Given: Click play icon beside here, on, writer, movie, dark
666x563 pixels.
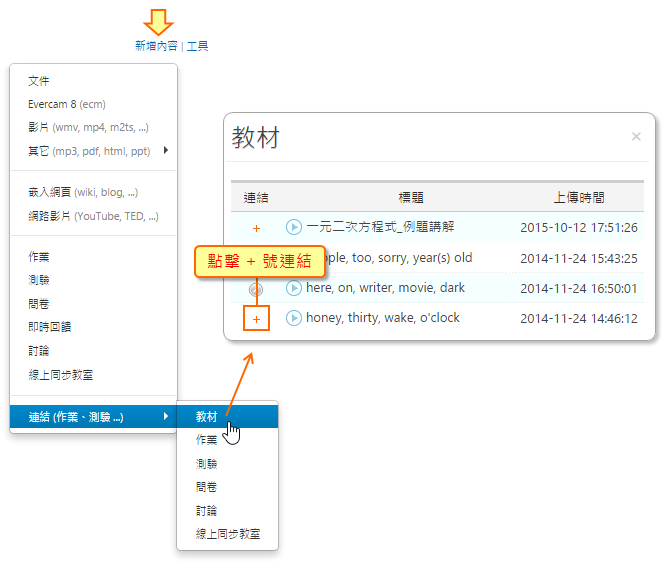Looking at the screenshot, I should pyautogui.click(x=294, y=288).
